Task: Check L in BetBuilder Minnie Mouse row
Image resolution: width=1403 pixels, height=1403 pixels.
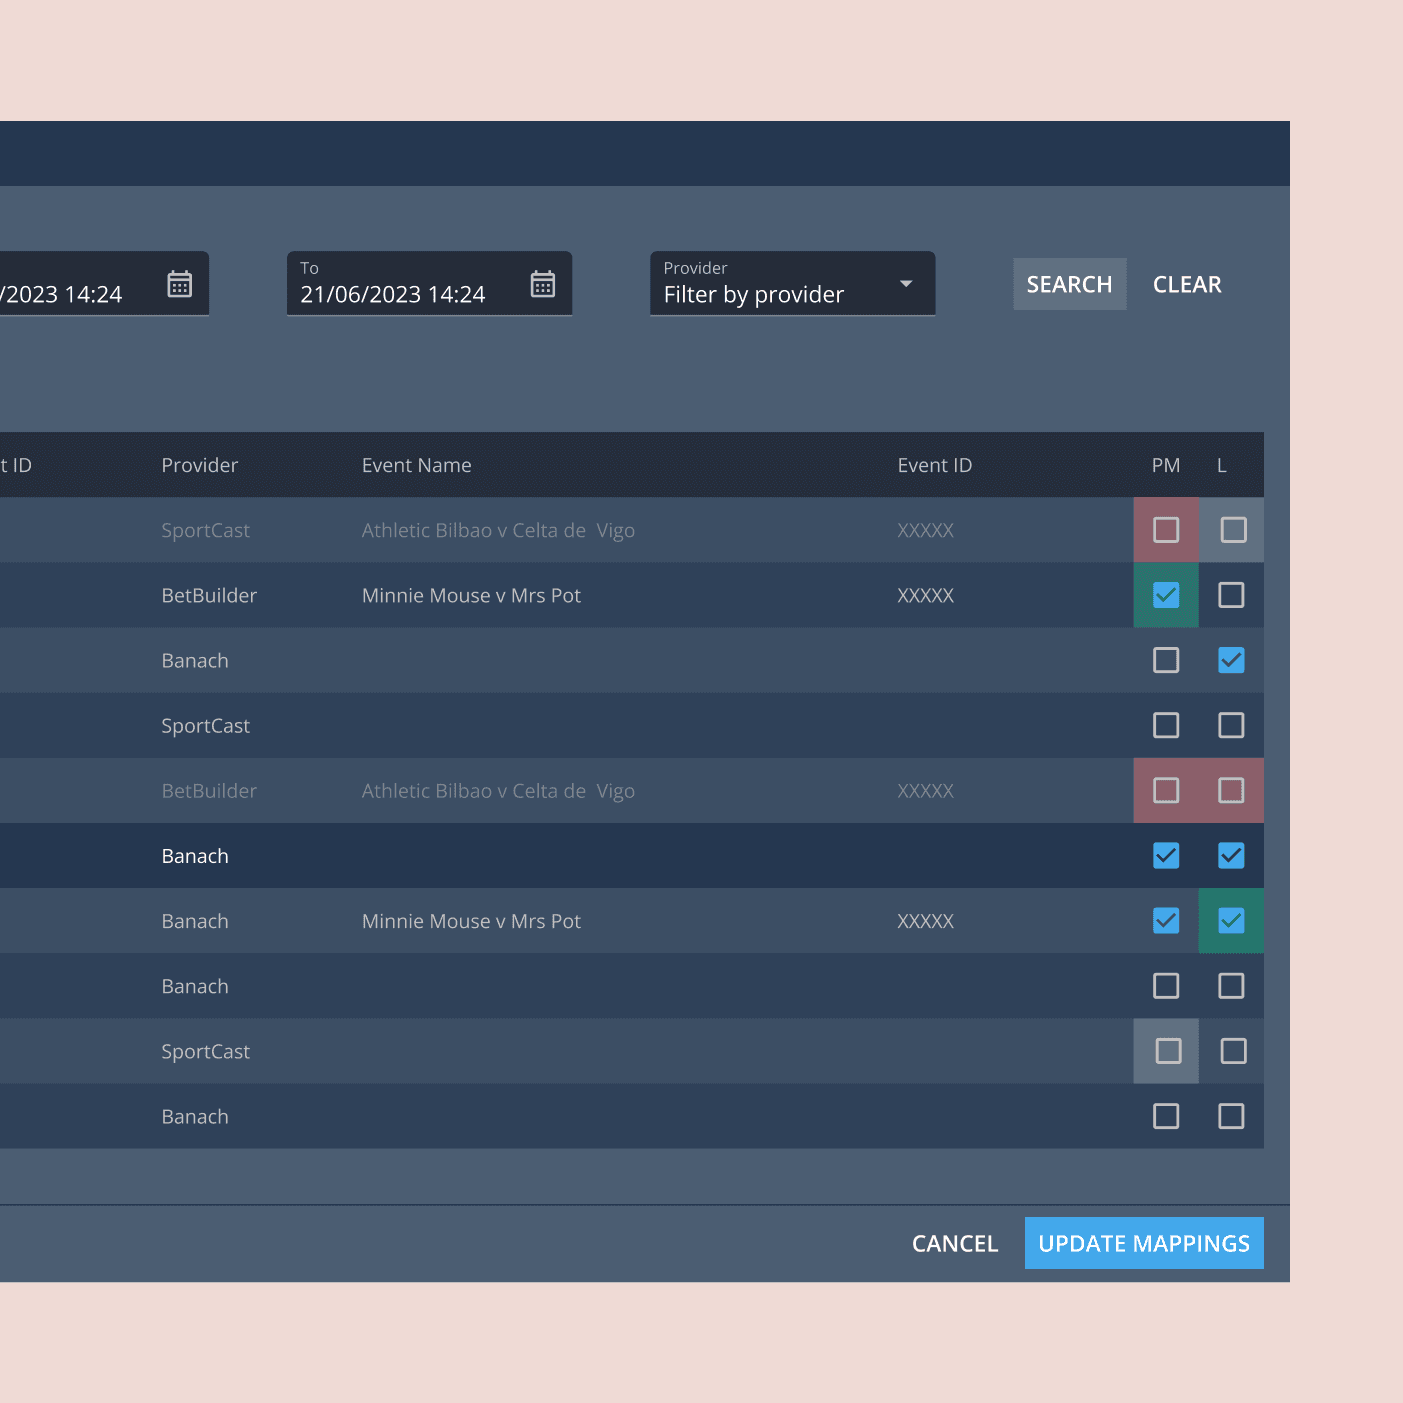Action: click(x=1231, y=595)
